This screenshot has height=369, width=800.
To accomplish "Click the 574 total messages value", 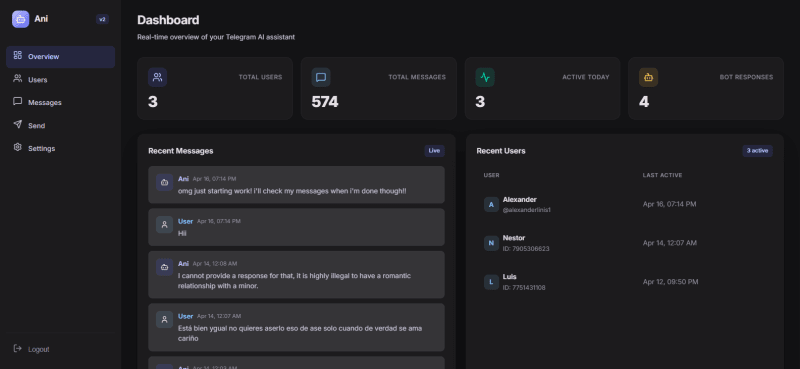I will pos(325,102).
